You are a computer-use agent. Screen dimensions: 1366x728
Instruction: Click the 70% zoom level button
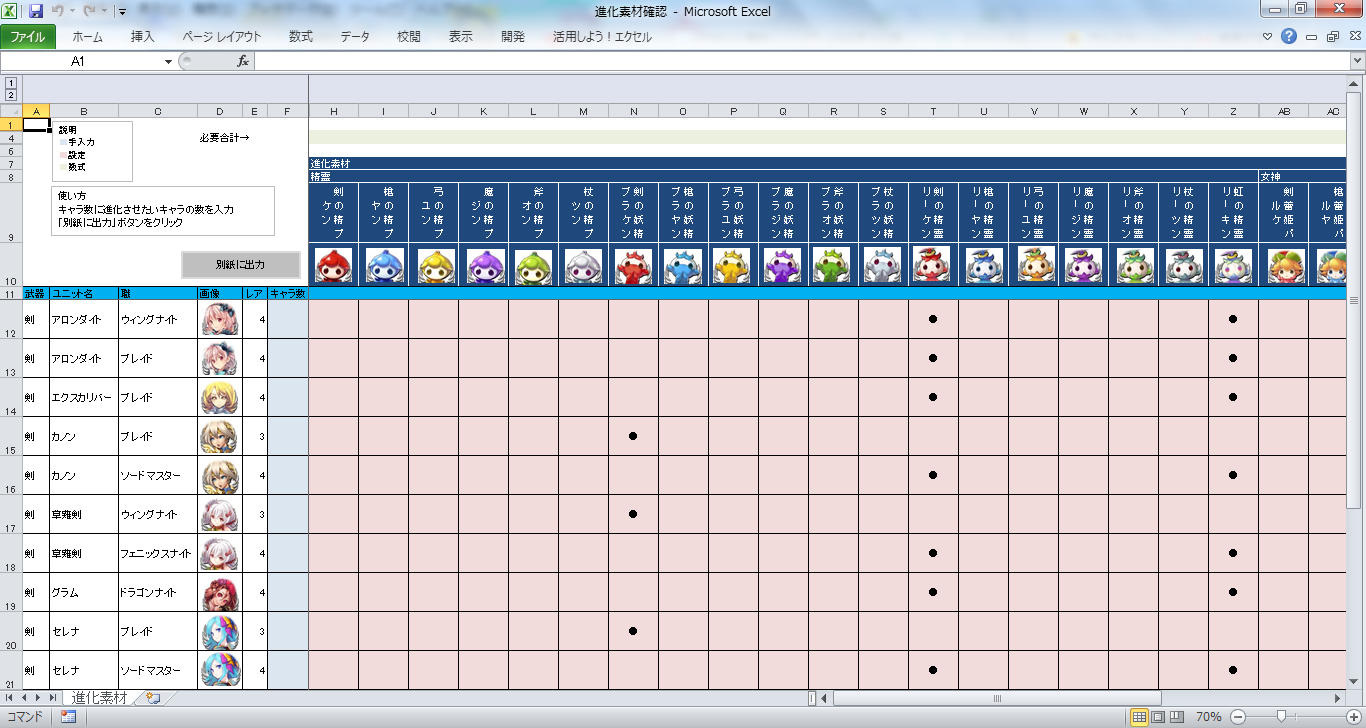[1209, 717]
